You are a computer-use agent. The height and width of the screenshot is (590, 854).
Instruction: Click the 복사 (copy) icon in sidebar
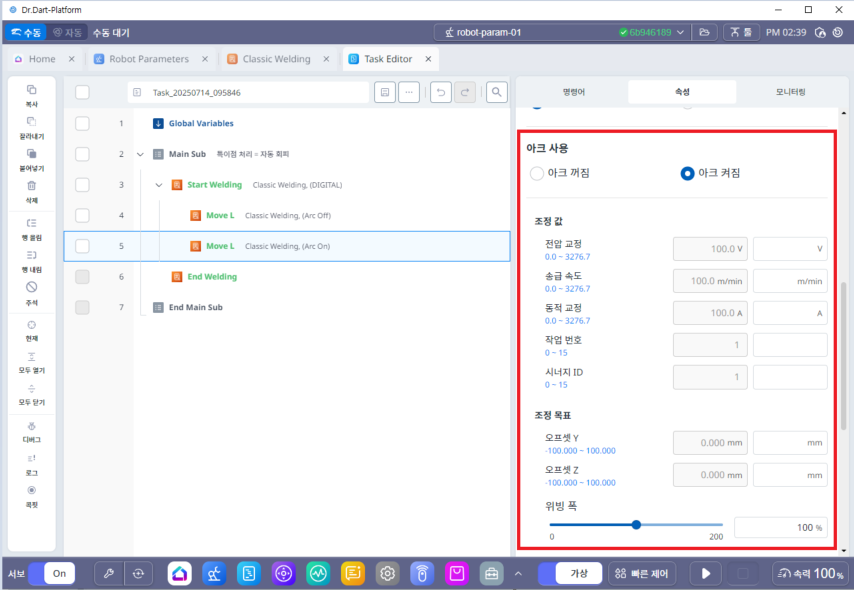click(31, 91)
